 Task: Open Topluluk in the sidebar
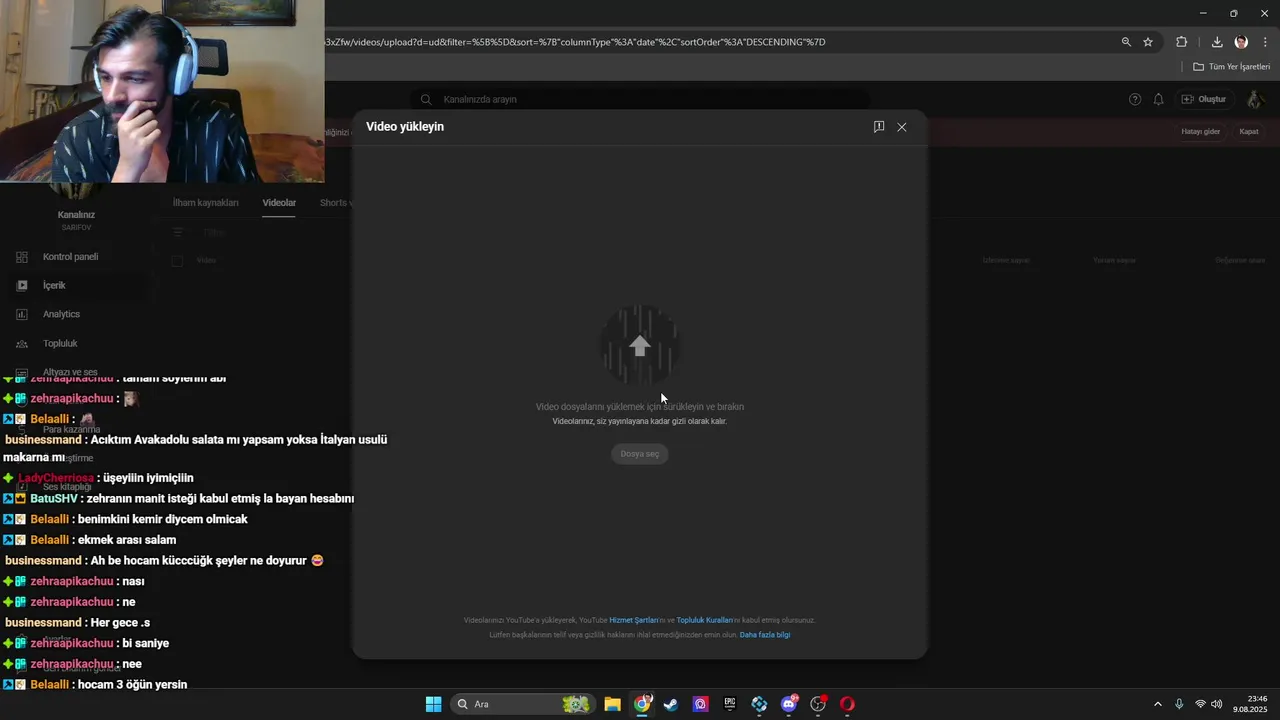tap(60, 343)
